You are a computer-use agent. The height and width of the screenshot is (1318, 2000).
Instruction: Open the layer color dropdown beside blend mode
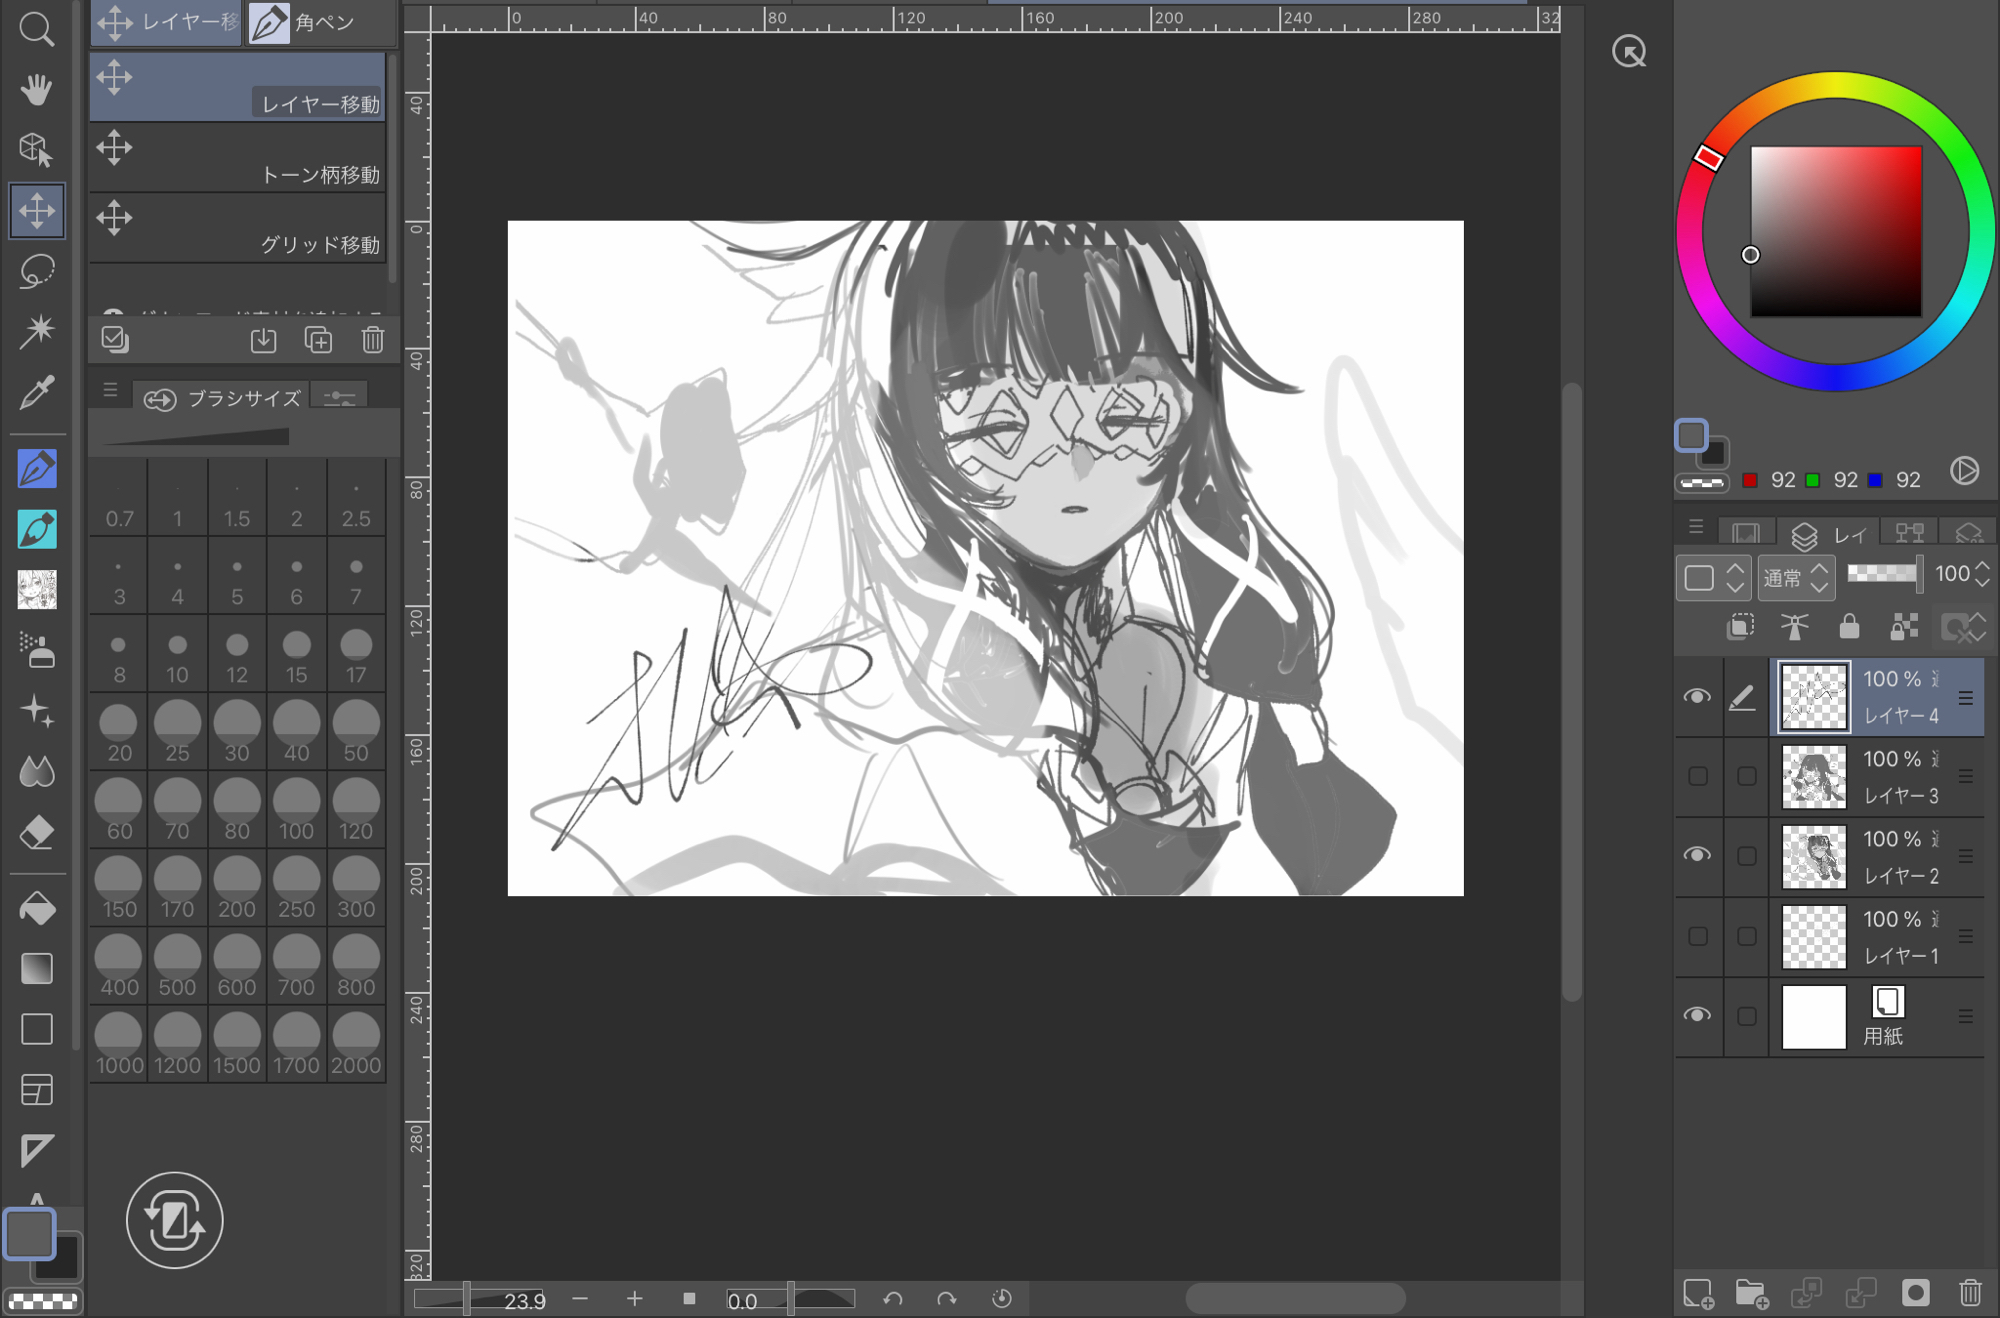1712,577
